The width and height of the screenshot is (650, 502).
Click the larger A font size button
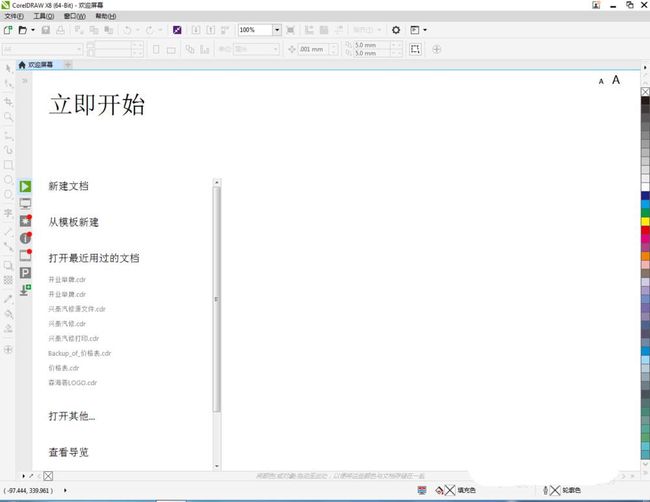616,80
